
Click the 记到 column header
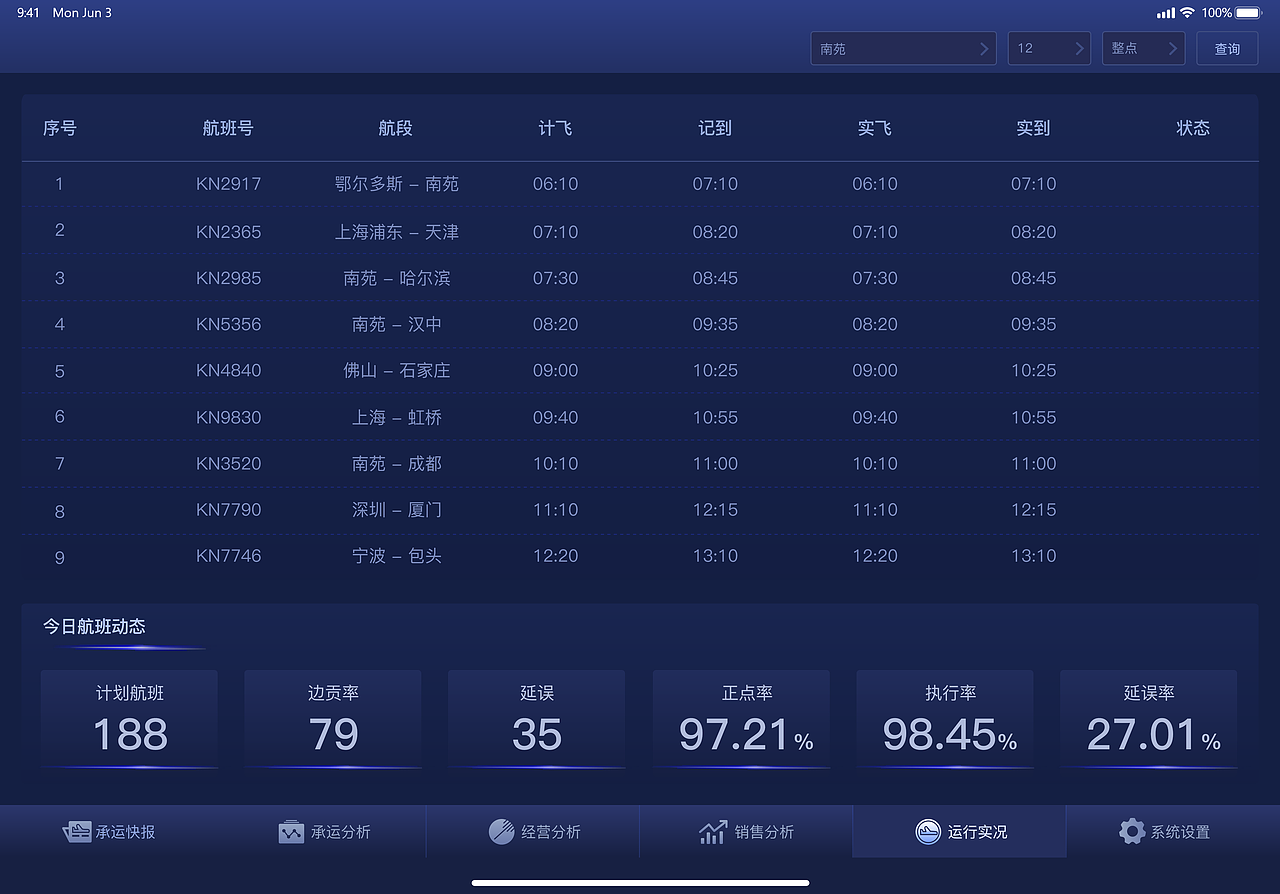(715, 128)
